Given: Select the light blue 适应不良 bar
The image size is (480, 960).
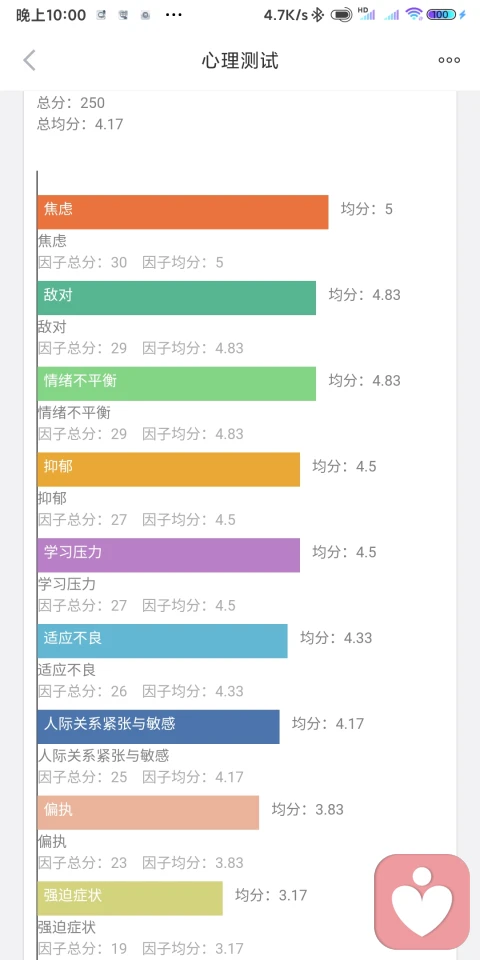Looking at the screenshot, I should tap(162, 640).
